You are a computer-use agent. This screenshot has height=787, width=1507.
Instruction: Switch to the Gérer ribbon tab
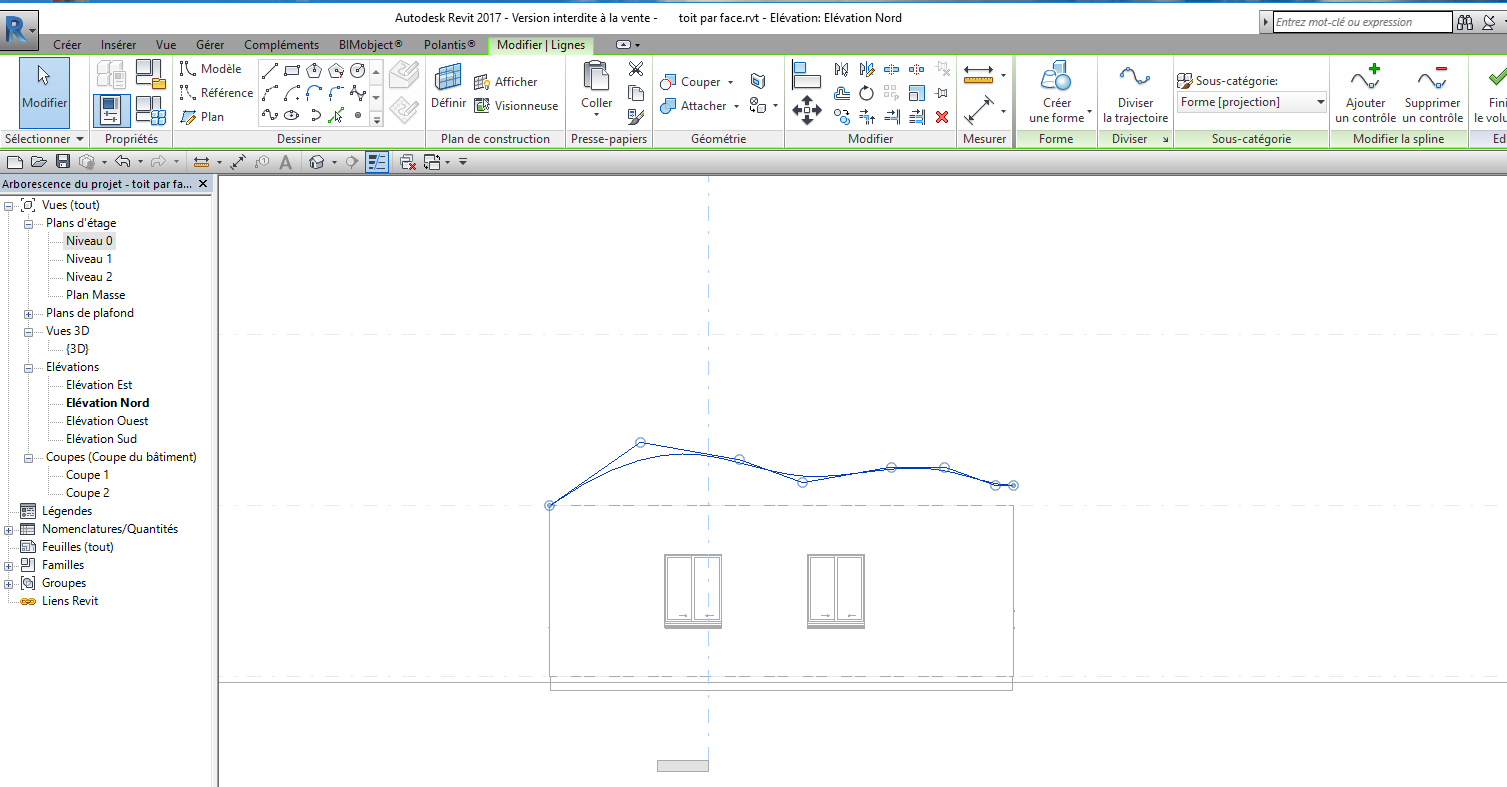210,45
